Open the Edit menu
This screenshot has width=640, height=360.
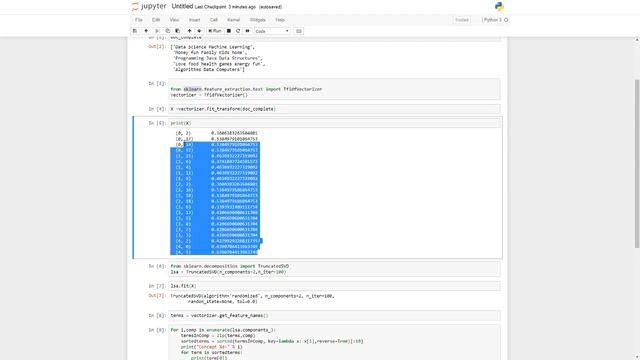156,20
